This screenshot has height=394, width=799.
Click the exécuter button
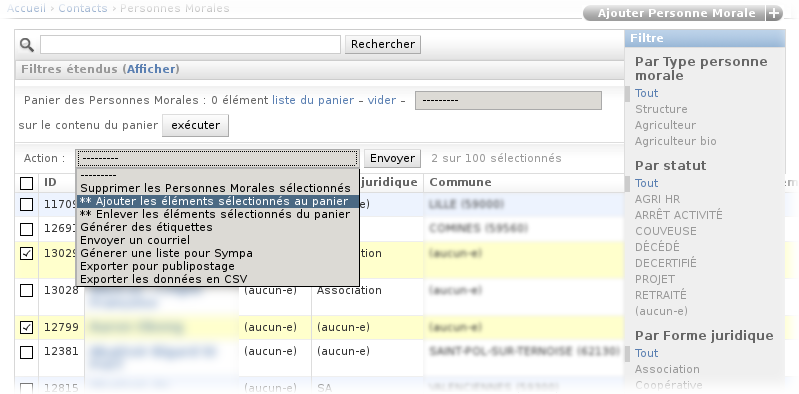click(196, 125)
